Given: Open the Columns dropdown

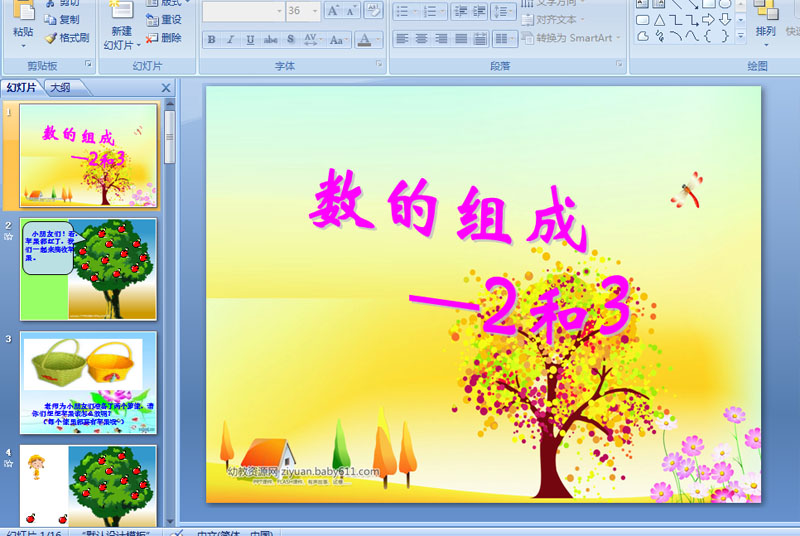Looking at the screenshot, I should [505, 39].
